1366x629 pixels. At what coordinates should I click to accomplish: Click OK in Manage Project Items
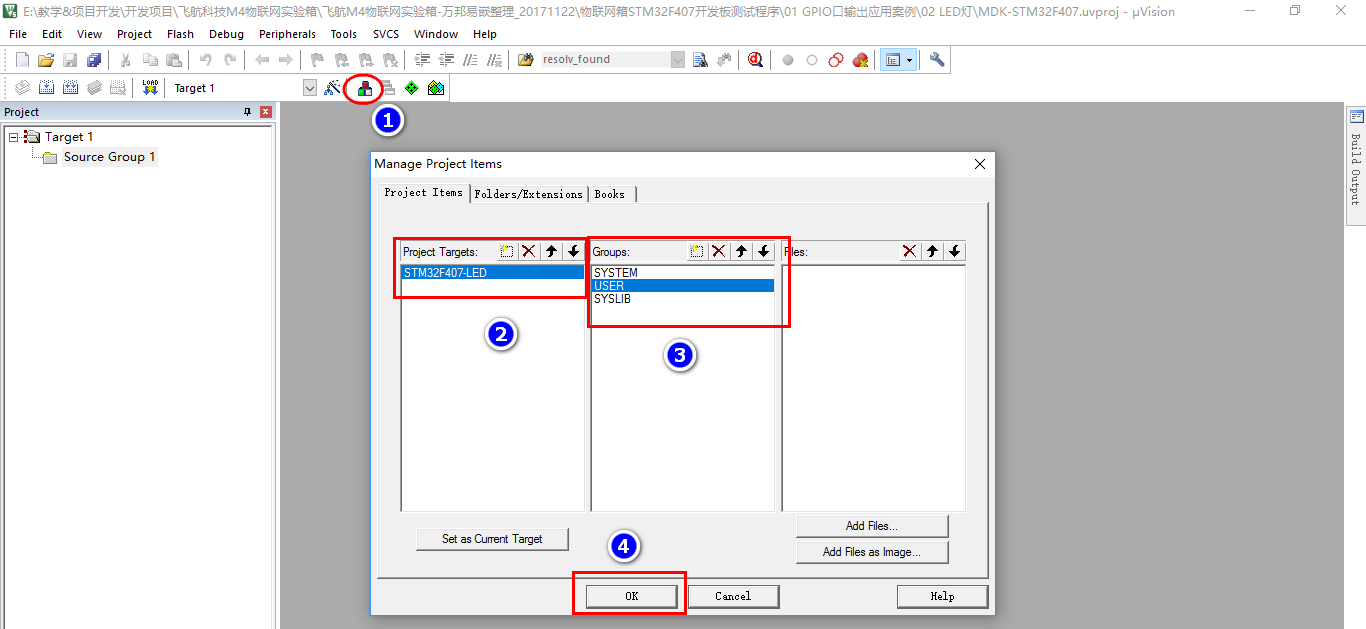pos(631,596)
